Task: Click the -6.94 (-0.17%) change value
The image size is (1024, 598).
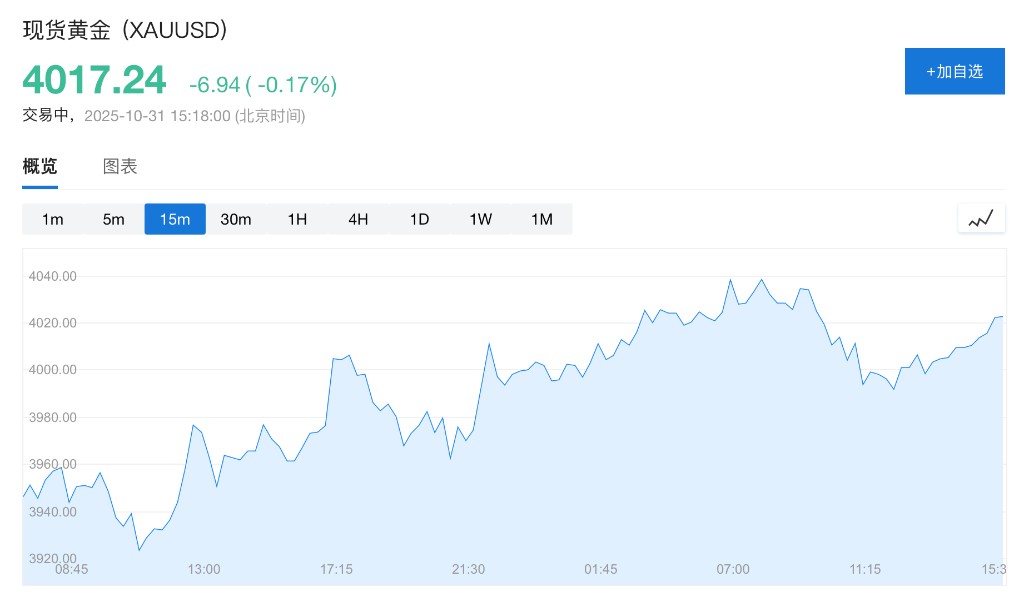Action: 263,85
